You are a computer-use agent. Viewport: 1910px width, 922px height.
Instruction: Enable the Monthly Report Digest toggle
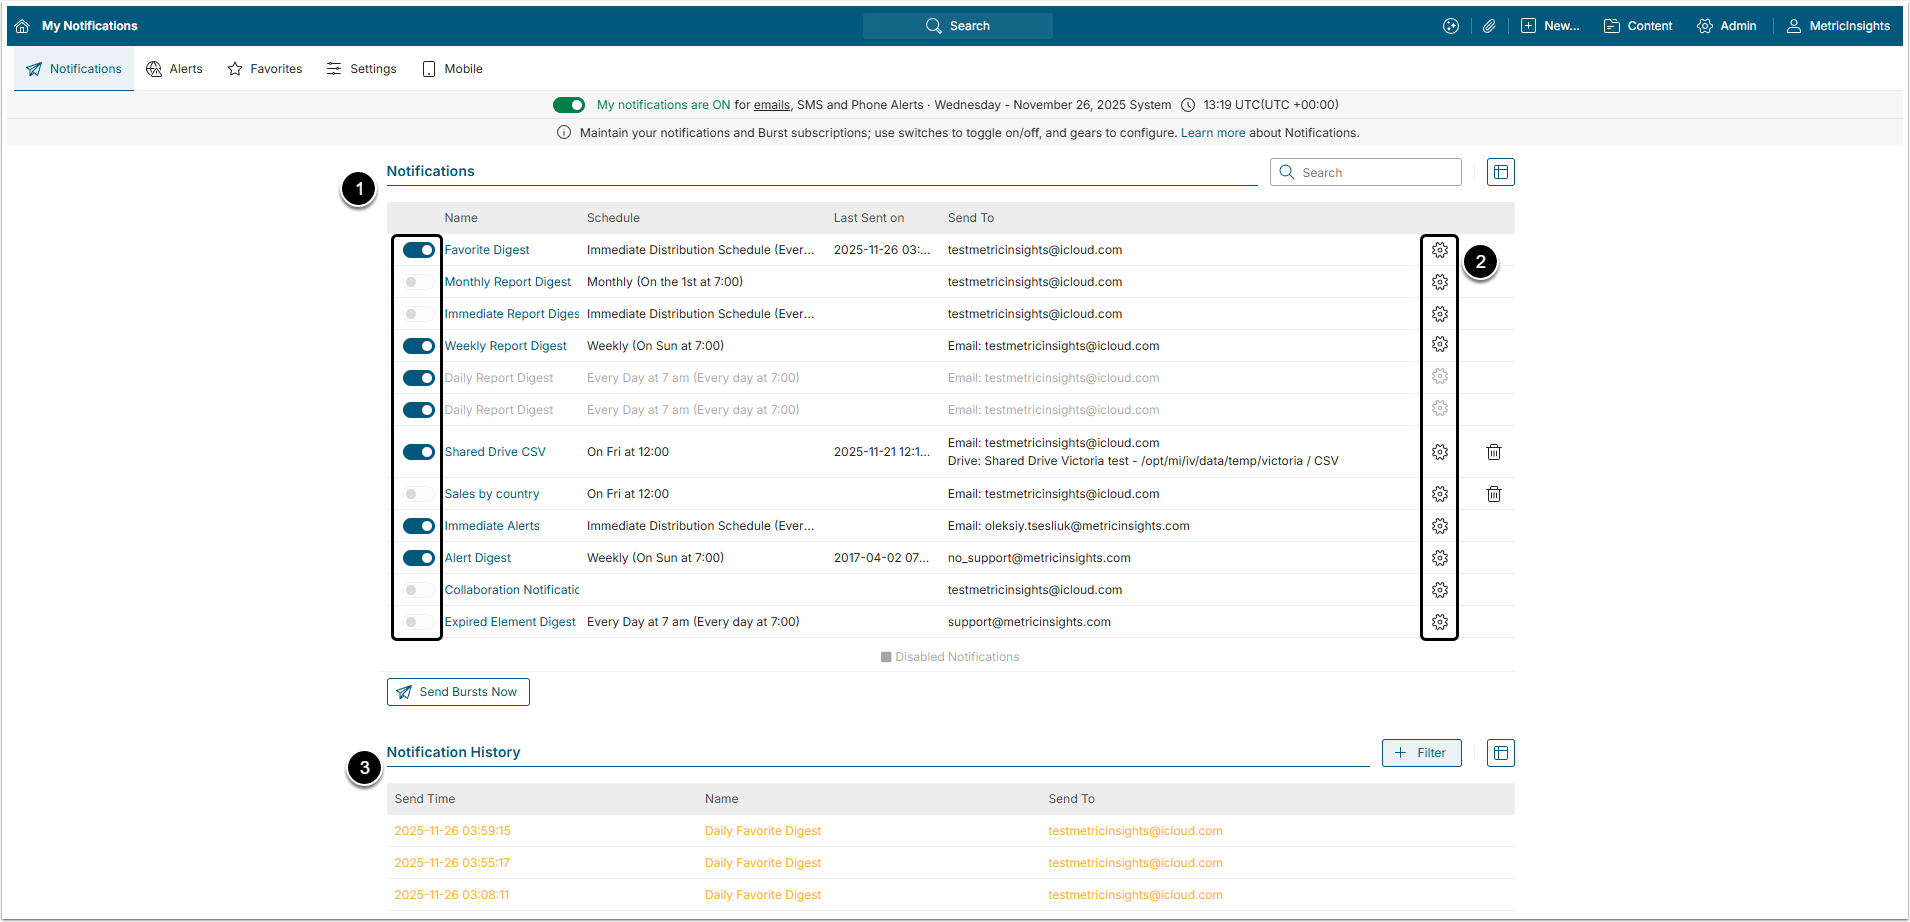[x=418, y=282]
